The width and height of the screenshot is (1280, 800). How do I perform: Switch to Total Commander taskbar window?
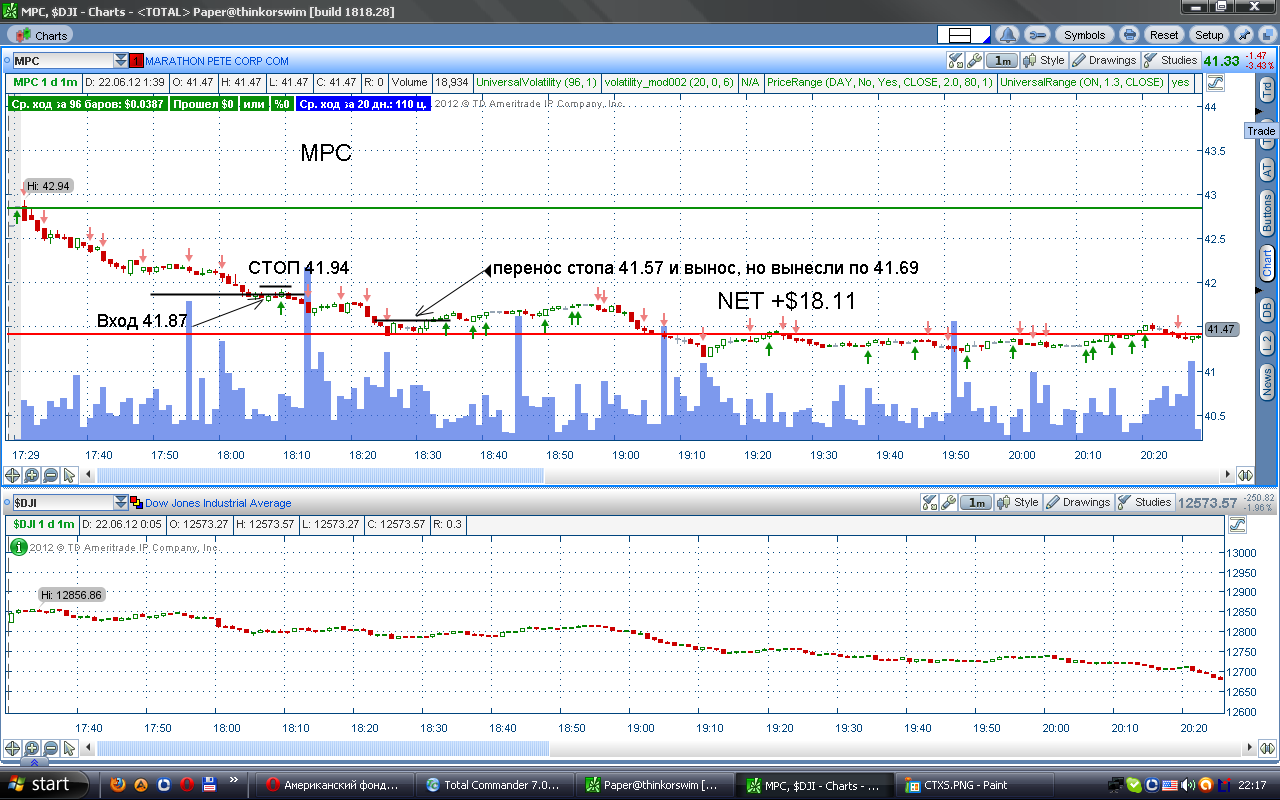coord(497,785)
